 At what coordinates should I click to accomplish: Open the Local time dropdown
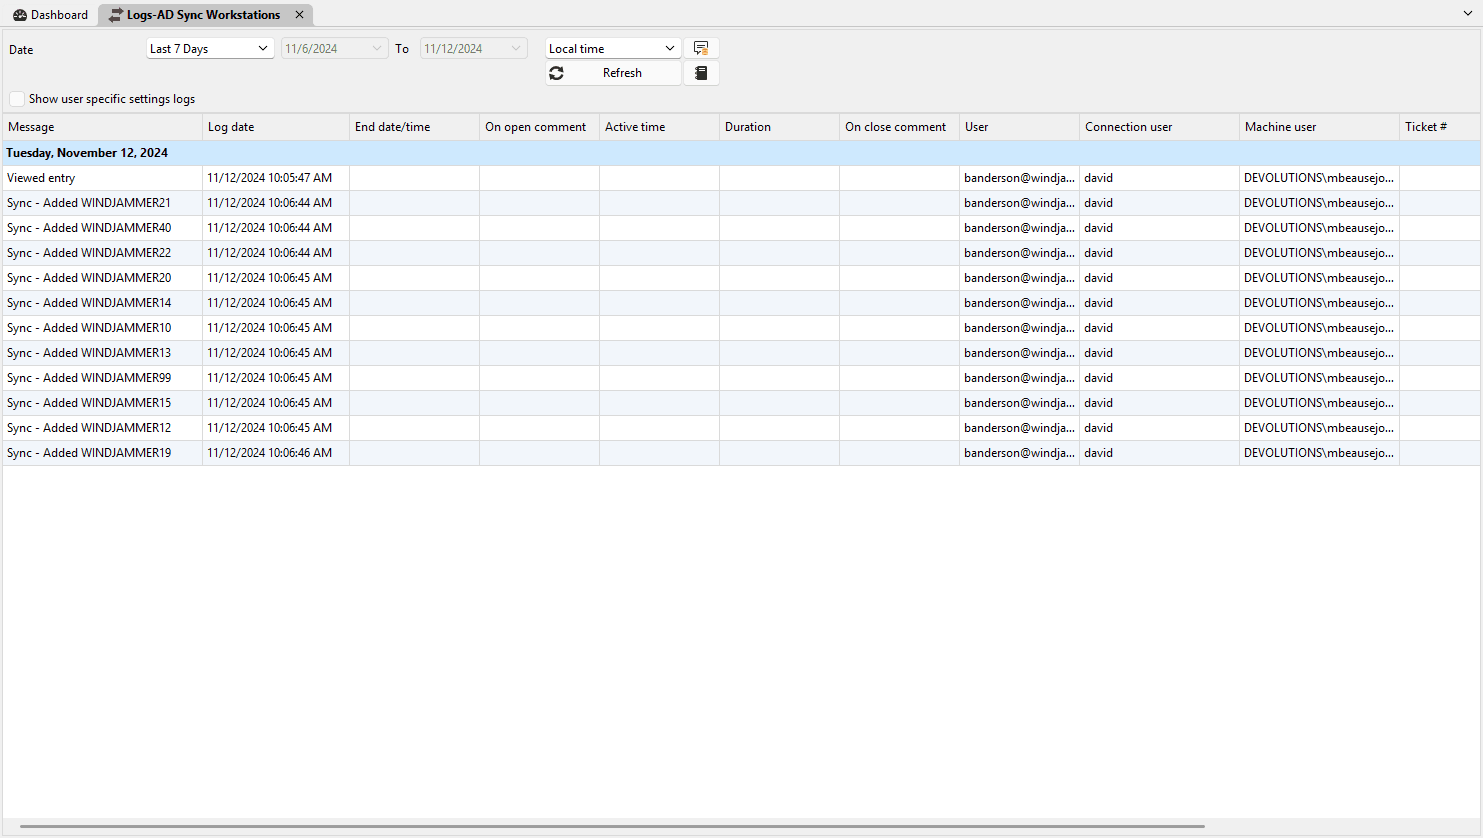[612, 48]
